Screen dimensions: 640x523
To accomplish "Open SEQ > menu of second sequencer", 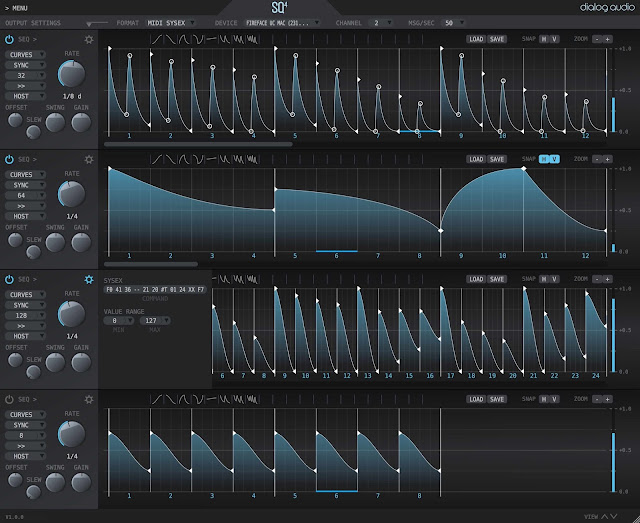I will [27, 159].
